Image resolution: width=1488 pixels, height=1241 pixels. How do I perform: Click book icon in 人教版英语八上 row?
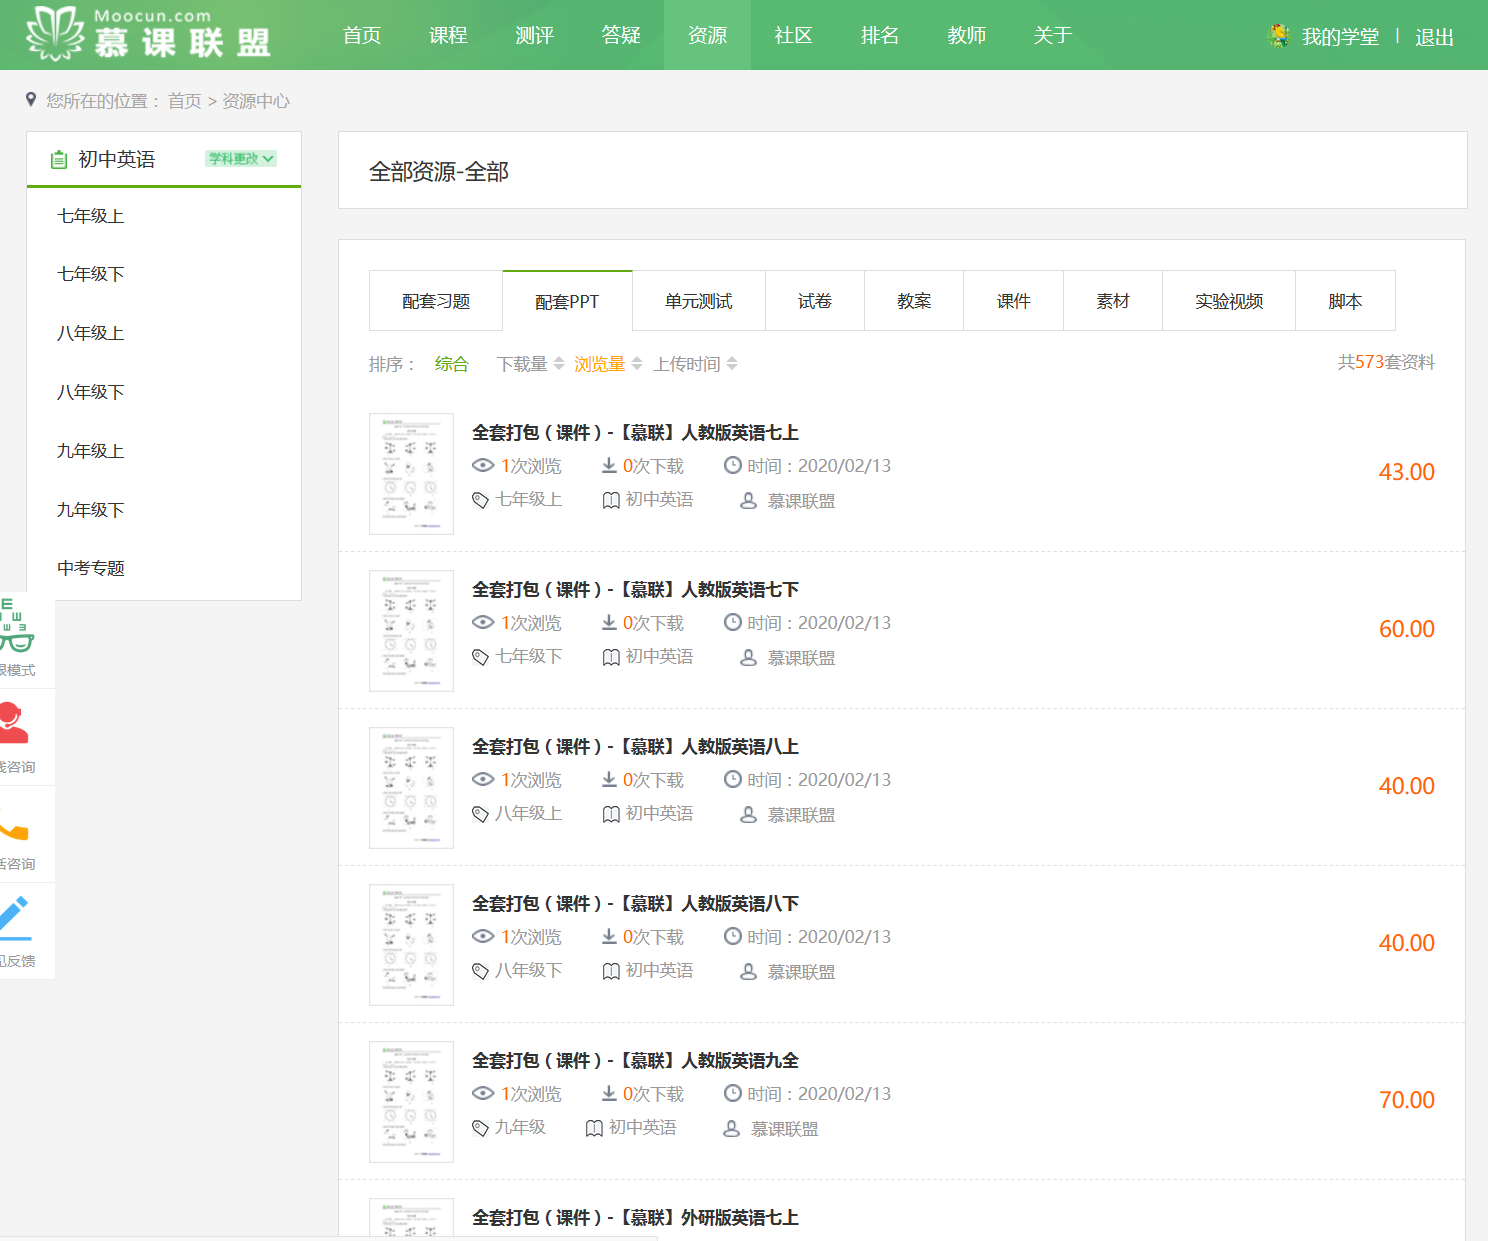pos(611,814)
